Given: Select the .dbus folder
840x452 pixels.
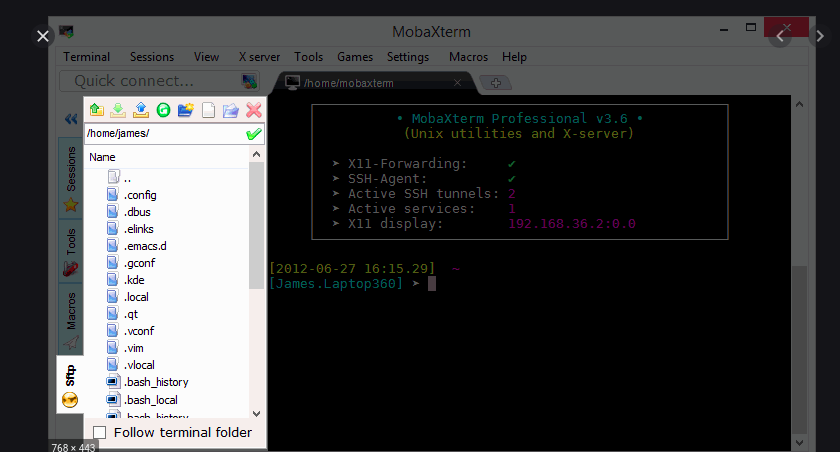Looking at the screenshot, I should tap(129, 212).
